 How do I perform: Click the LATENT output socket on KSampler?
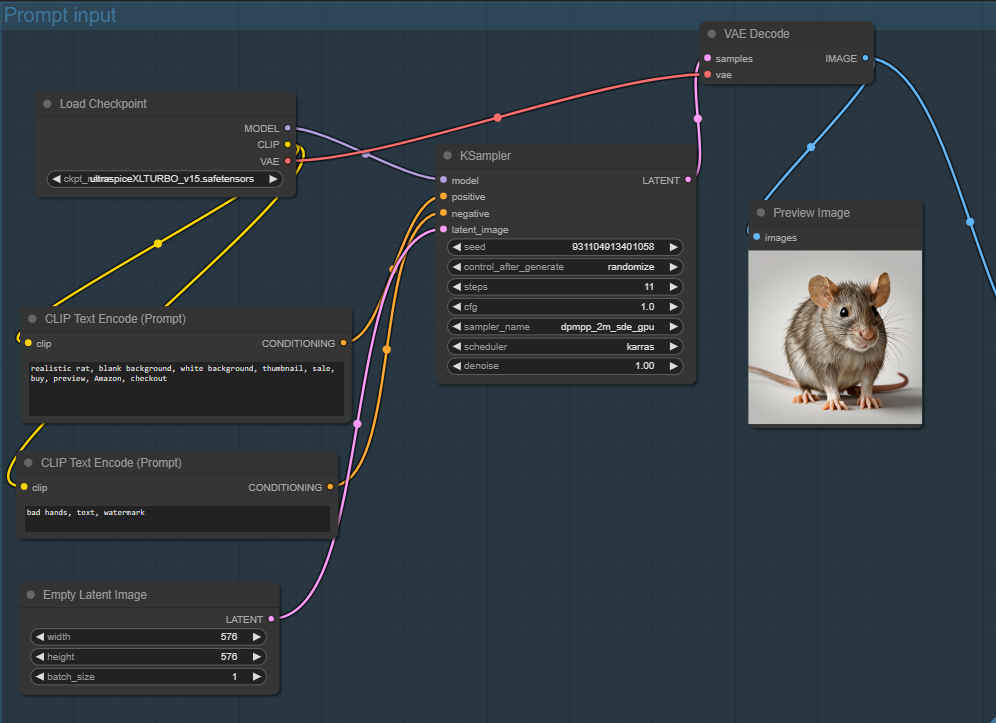[688, 180]
